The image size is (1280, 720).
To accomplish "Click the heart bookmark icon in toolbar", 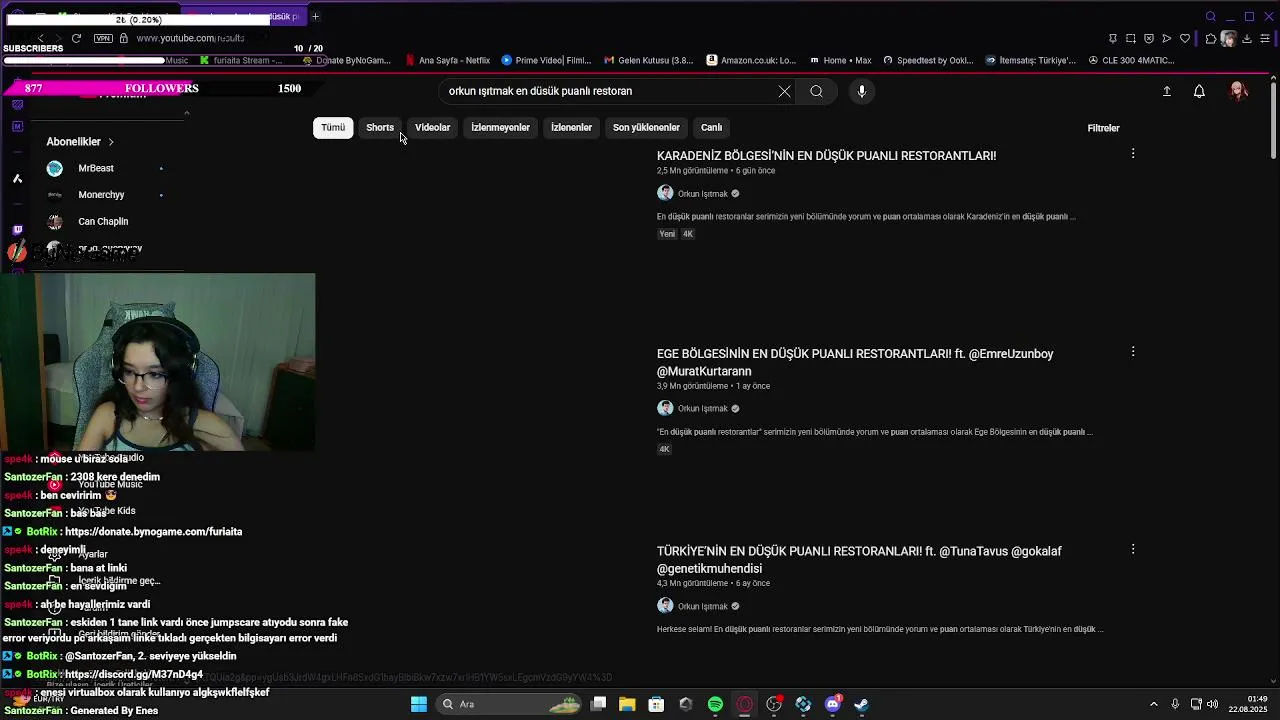I will 1185,38.
